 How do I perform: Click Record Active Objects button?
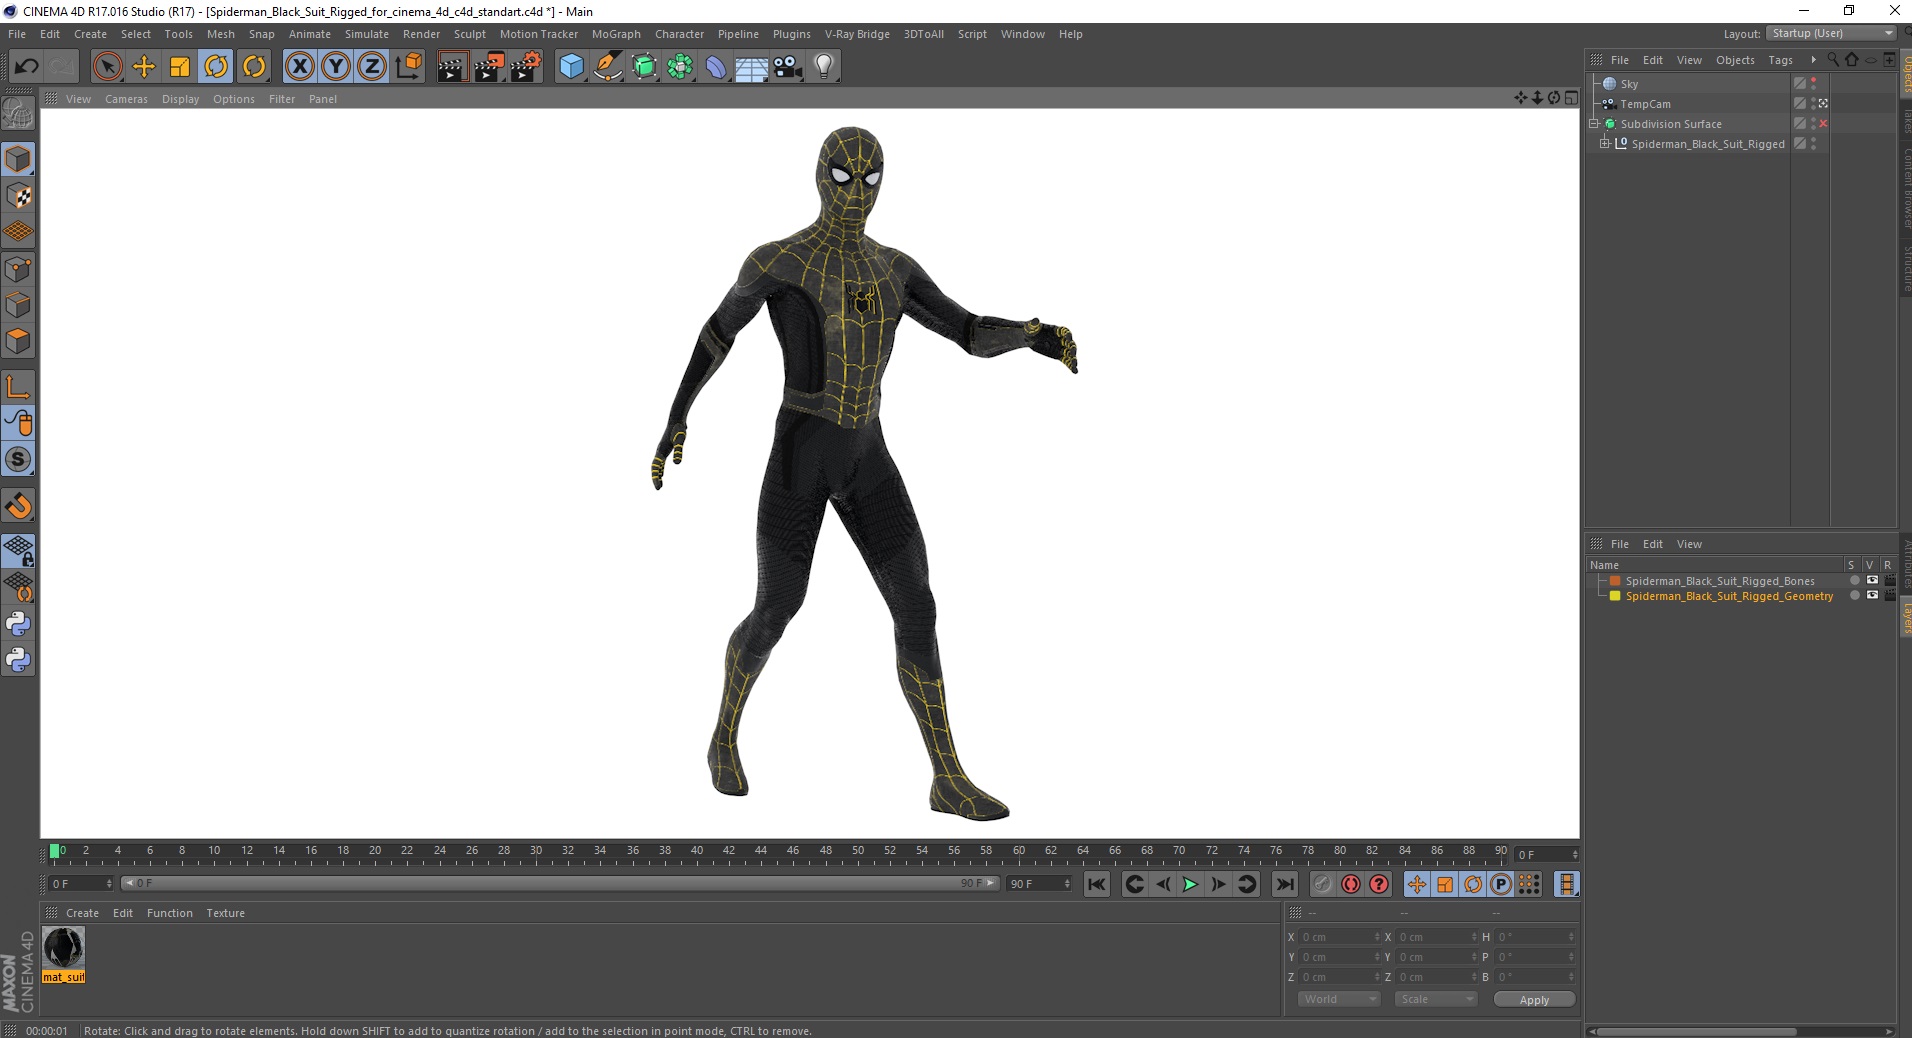point(1322,884)
